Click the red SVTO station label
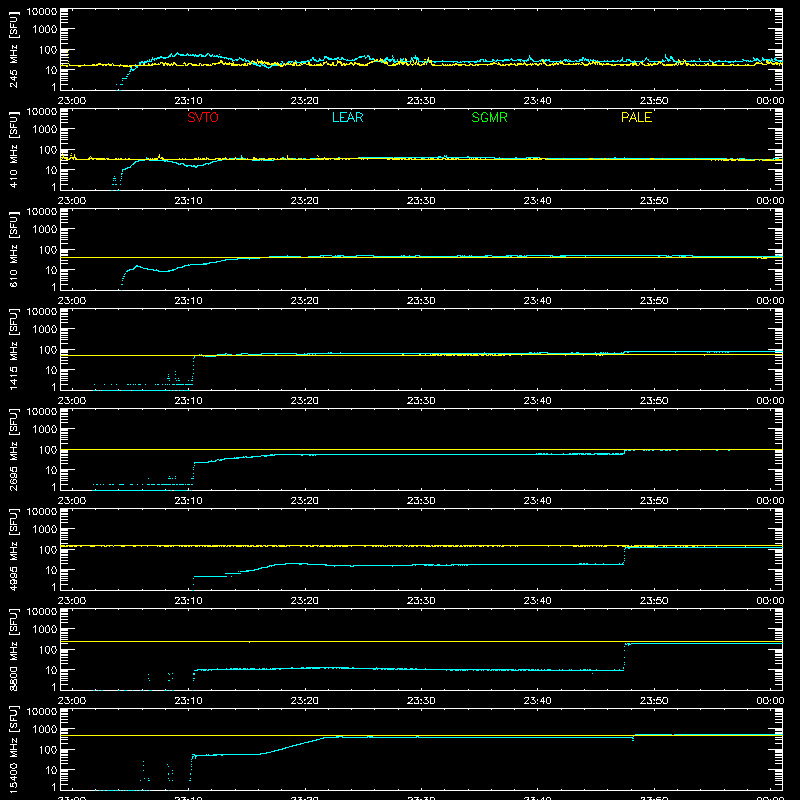The height and width of the screenshot is (800, 800). [x=203, y=117]
